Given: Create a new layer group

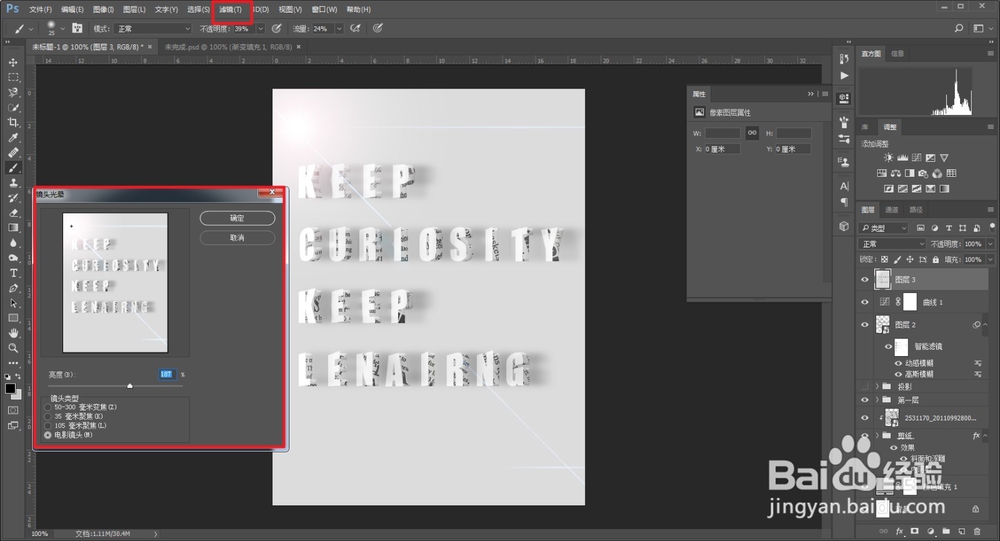Looking at the screenshot, I should [x=946, y=531].
